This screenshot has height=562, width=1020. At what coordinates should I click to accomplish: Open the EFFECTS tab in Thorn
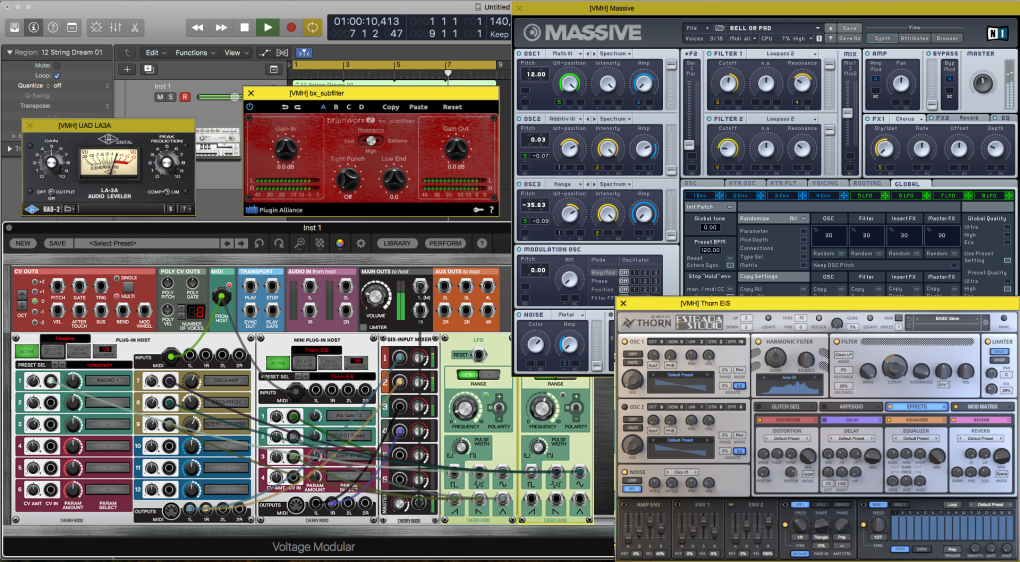point(917,407)
